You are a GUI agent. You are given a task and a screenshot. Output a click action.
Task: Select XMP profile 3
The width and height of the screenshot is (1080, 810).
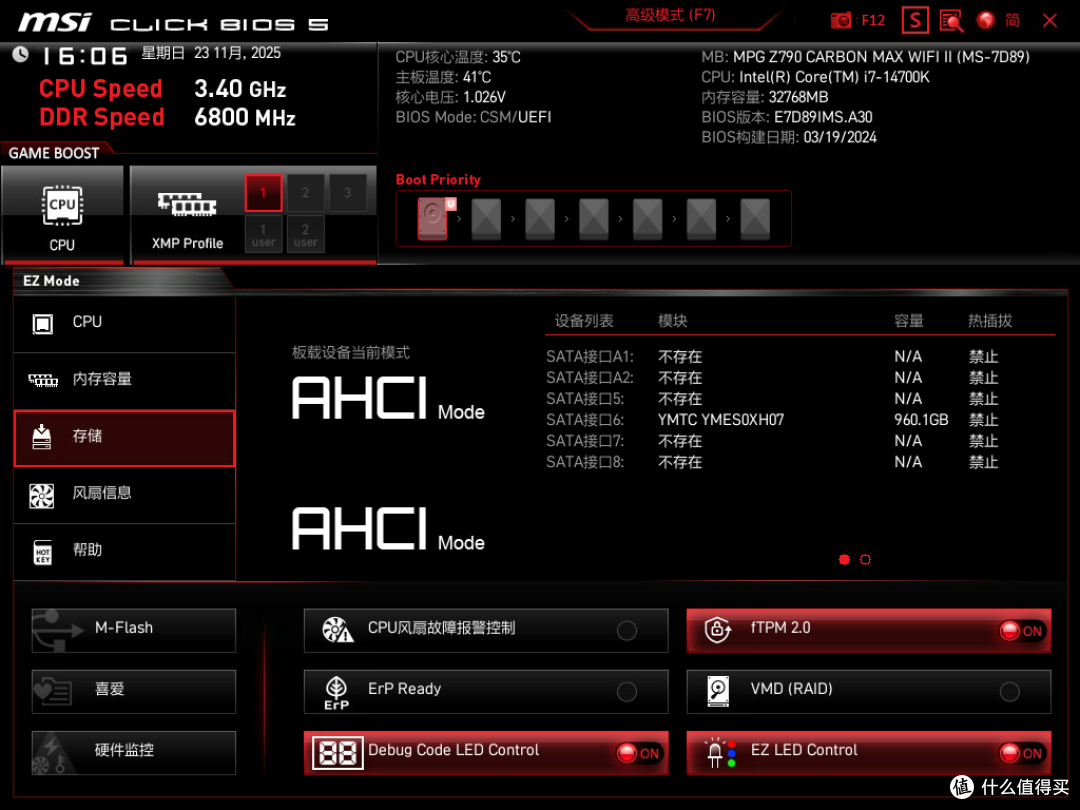[x=347, y=192]
